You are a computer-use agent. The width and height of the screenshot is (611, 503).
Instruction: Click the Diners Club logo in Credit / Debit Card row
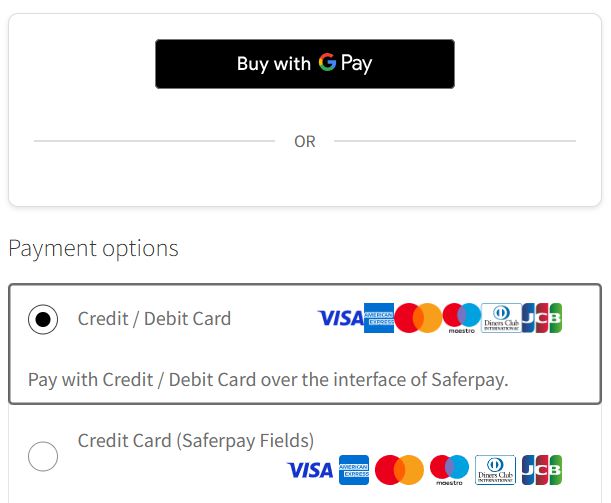tap(500, 318)
